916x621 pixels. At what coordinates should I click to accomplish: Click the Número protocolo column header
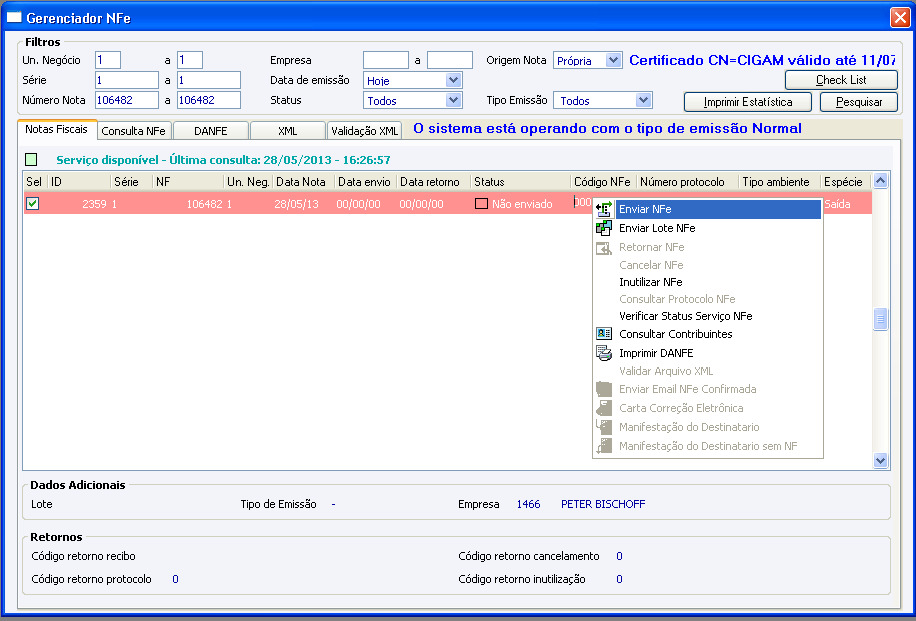[688, 182]
